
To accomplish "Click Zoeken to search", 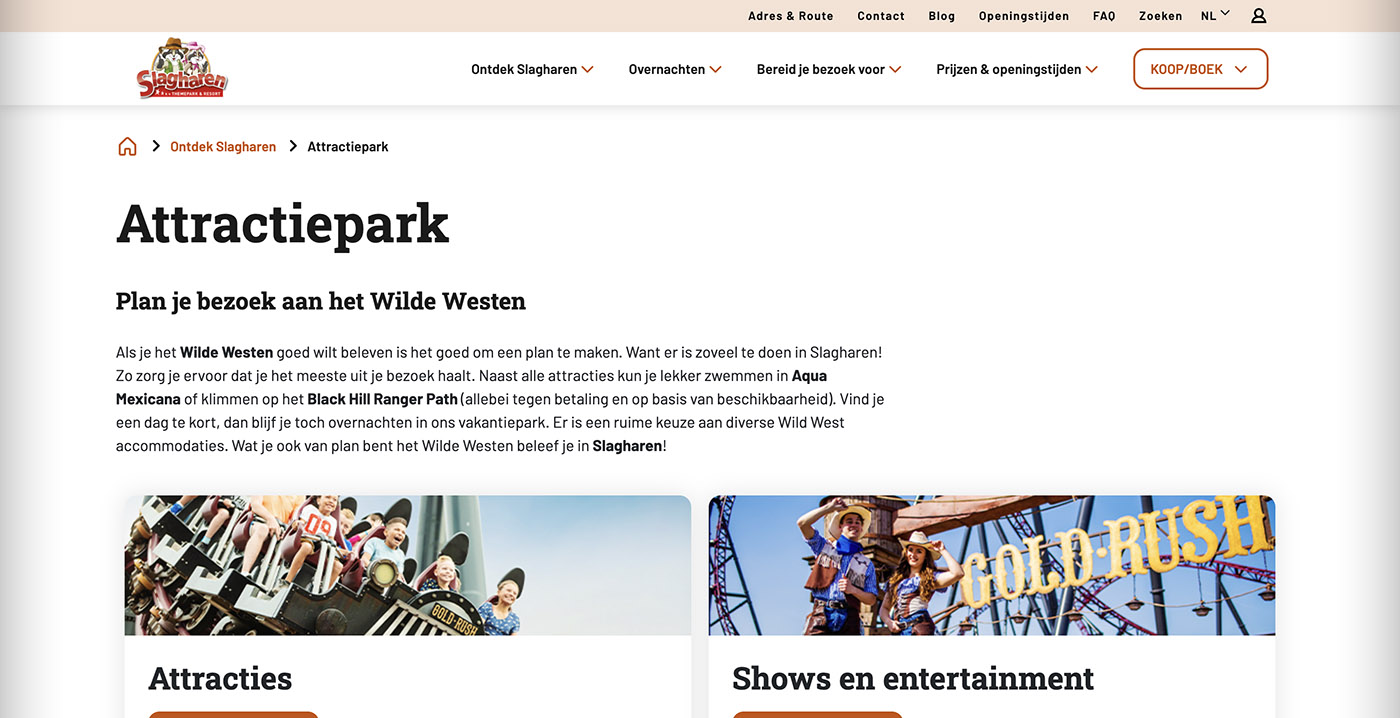I will click(1161, 16).
